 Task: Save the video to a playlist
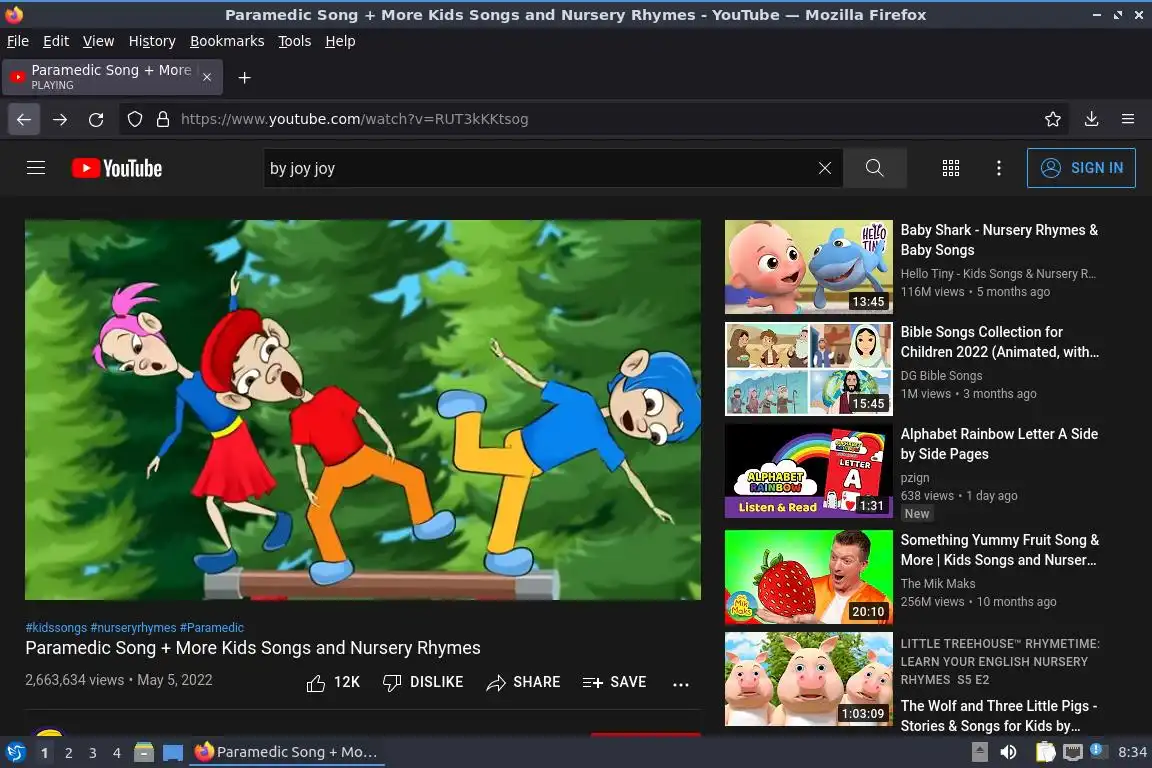[614, 683]
